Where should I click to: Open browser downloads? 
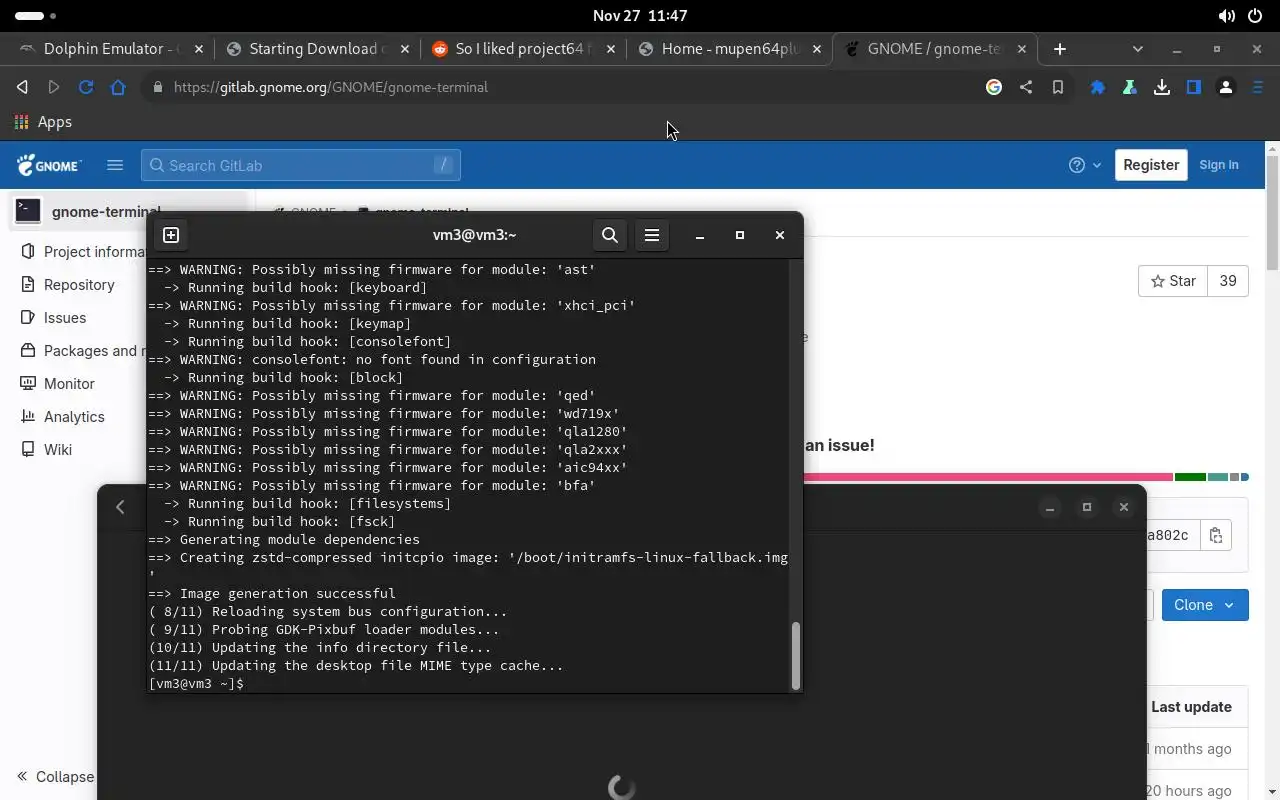click(x=1162, y=87)
